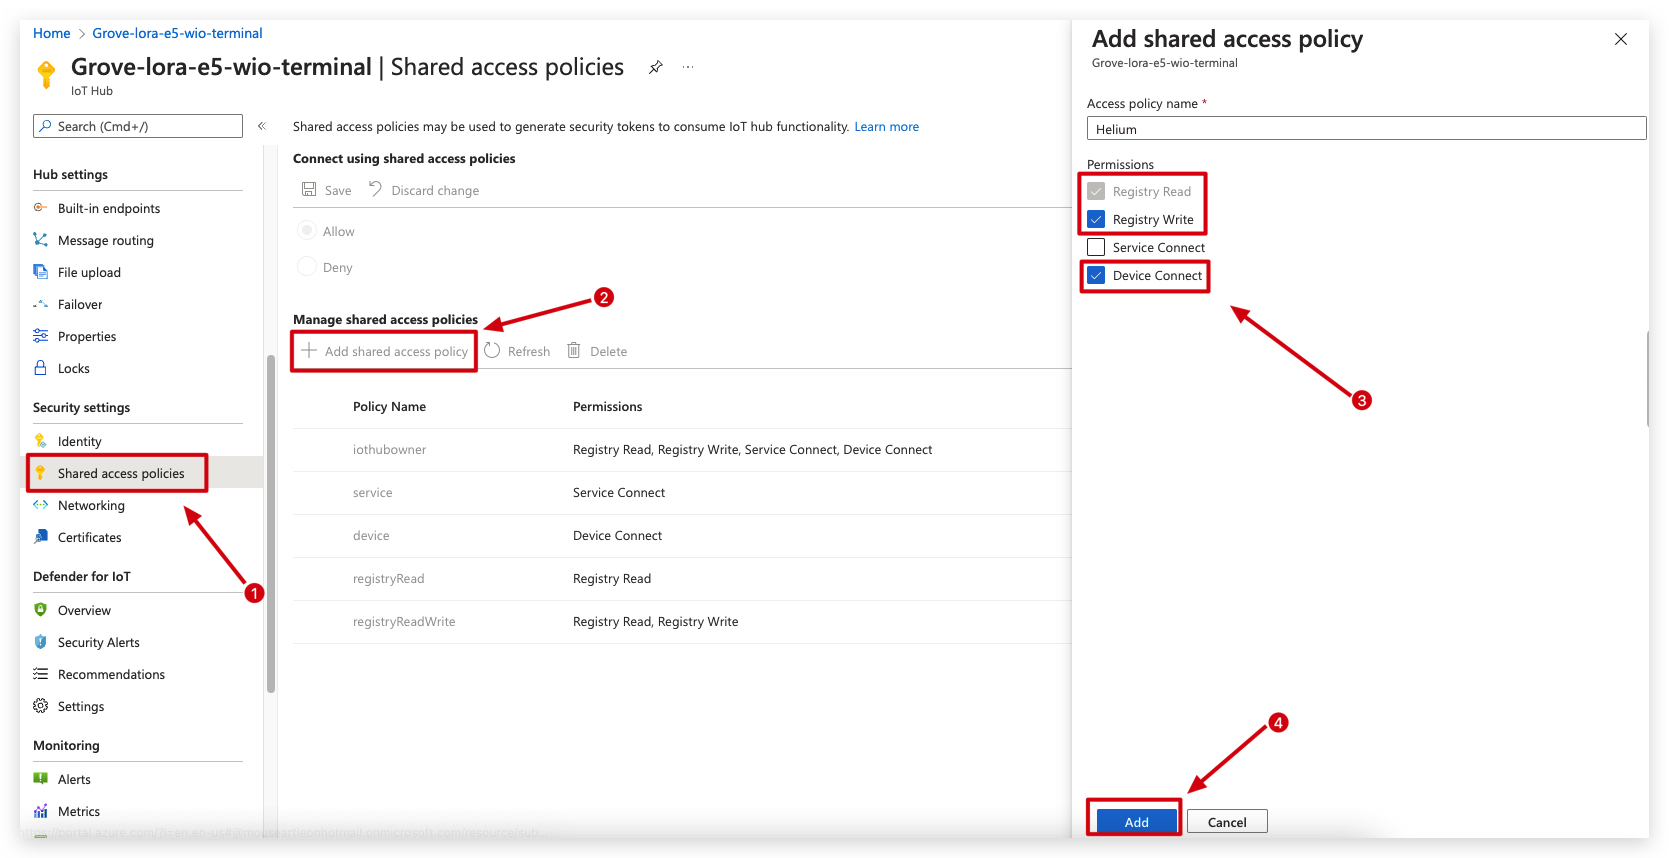Collapse the sidebar with the double chevron

coord(262,126)
